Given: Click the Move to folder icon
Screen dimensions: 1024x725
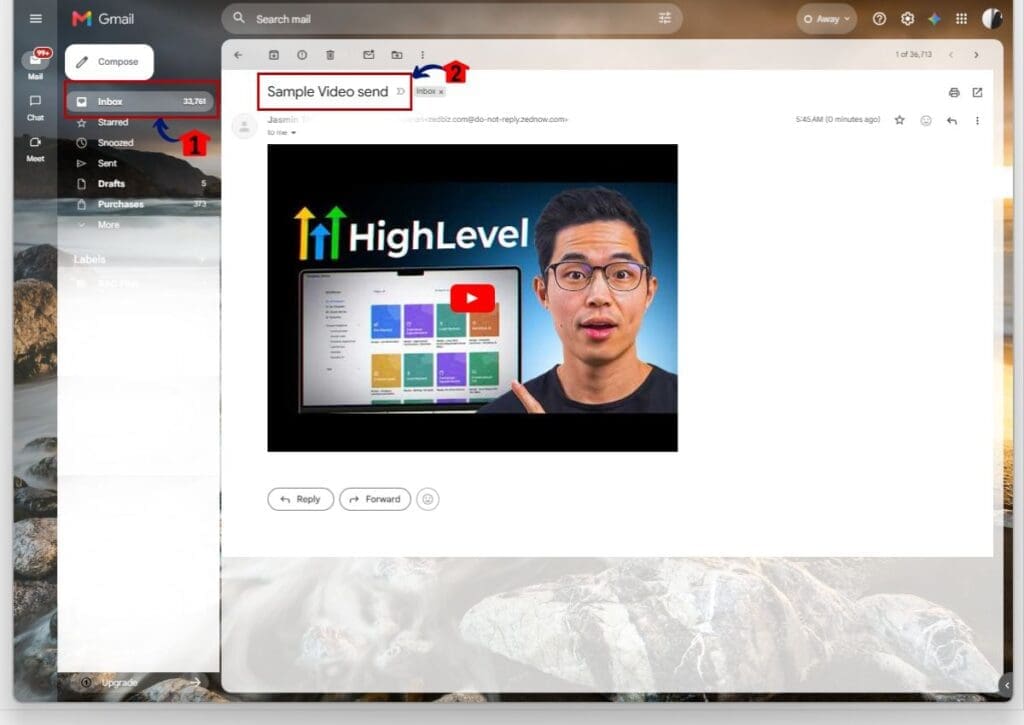Looking at the screenshot, I should (x=397, y=55).
